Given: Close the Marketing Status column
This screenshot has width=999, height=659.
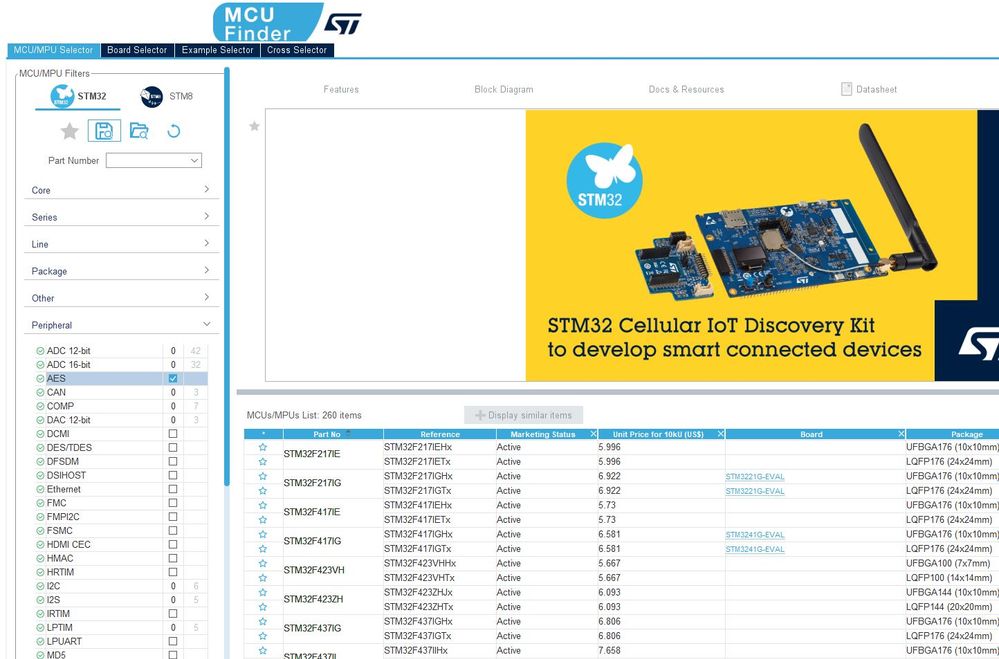Looking at the screenshot, I should tap(593, 434).
